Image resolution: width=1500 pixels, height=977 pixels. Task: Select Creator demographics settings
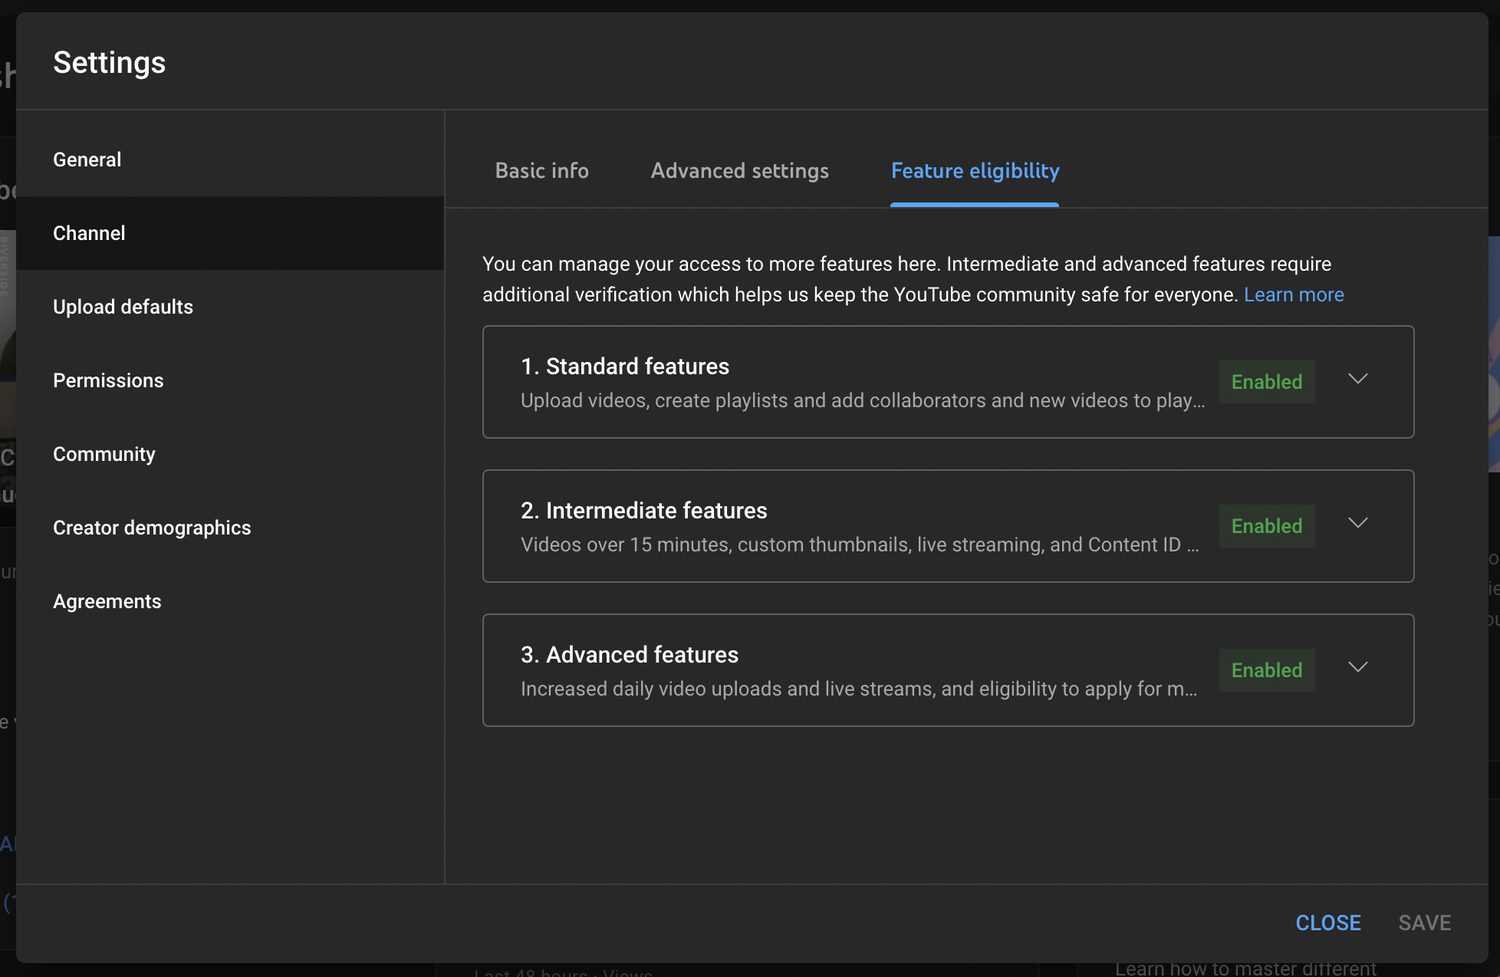coord(152,527)
